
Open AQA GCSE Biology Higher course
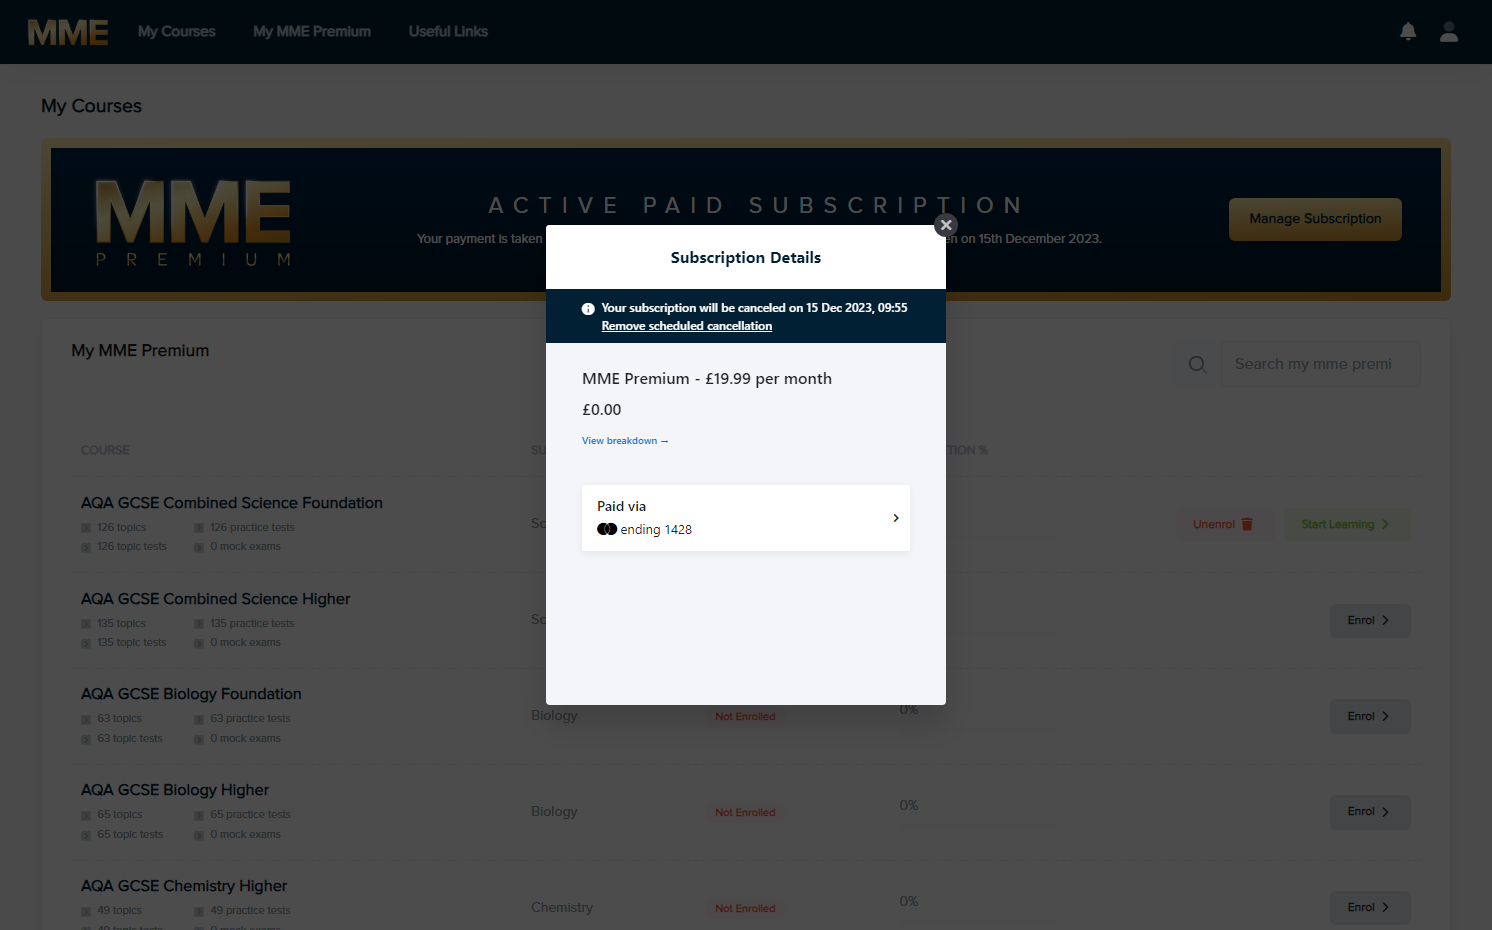175,790
